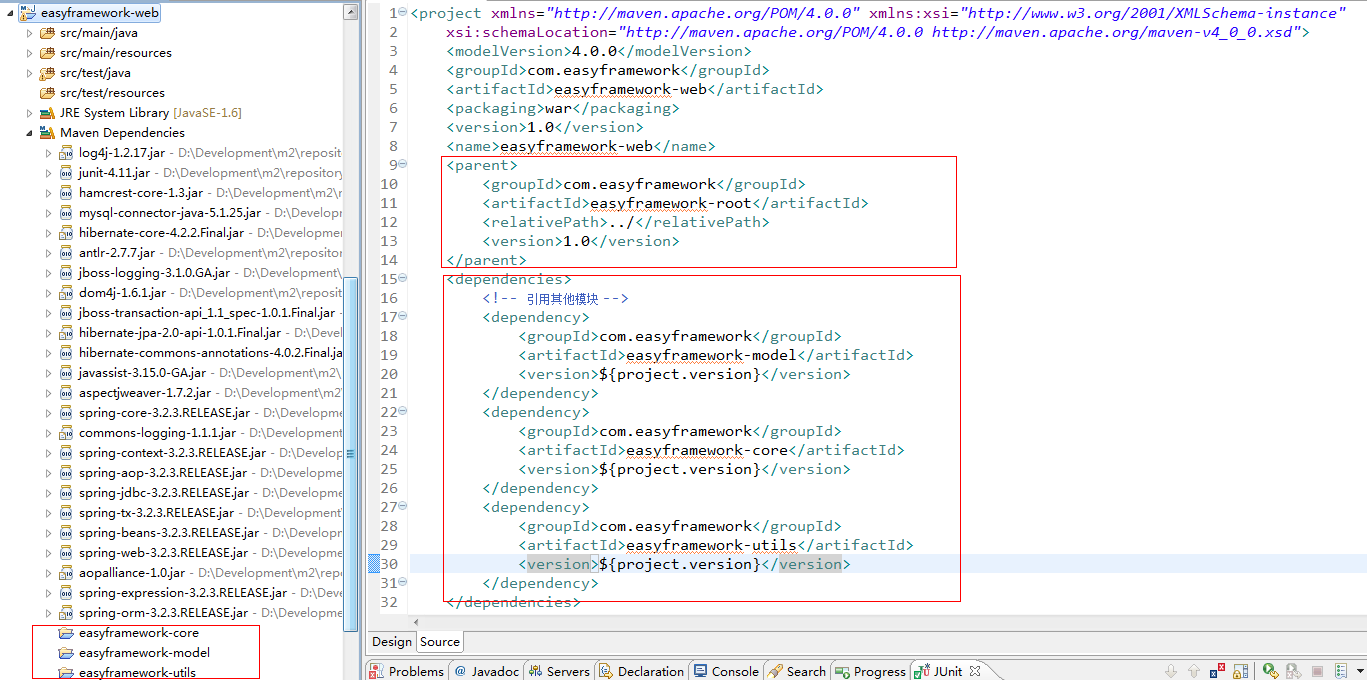Click the easyframework-core project folder icon
This screenshot has width=1367, height=680.
coord(66,633)
